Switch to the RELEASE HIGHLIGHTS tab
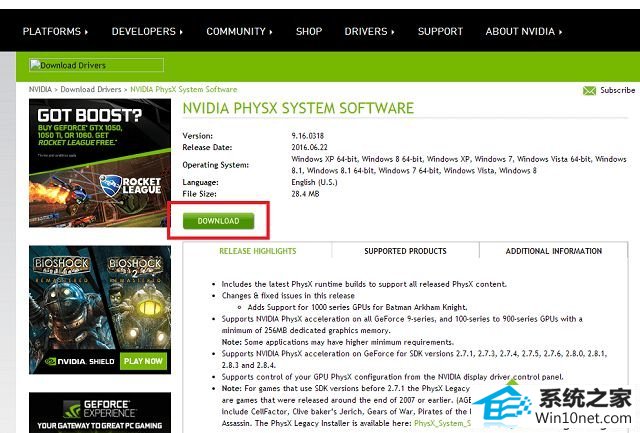Image resolution: width=640 pixels, height=433 pixels. click(258, 251)
